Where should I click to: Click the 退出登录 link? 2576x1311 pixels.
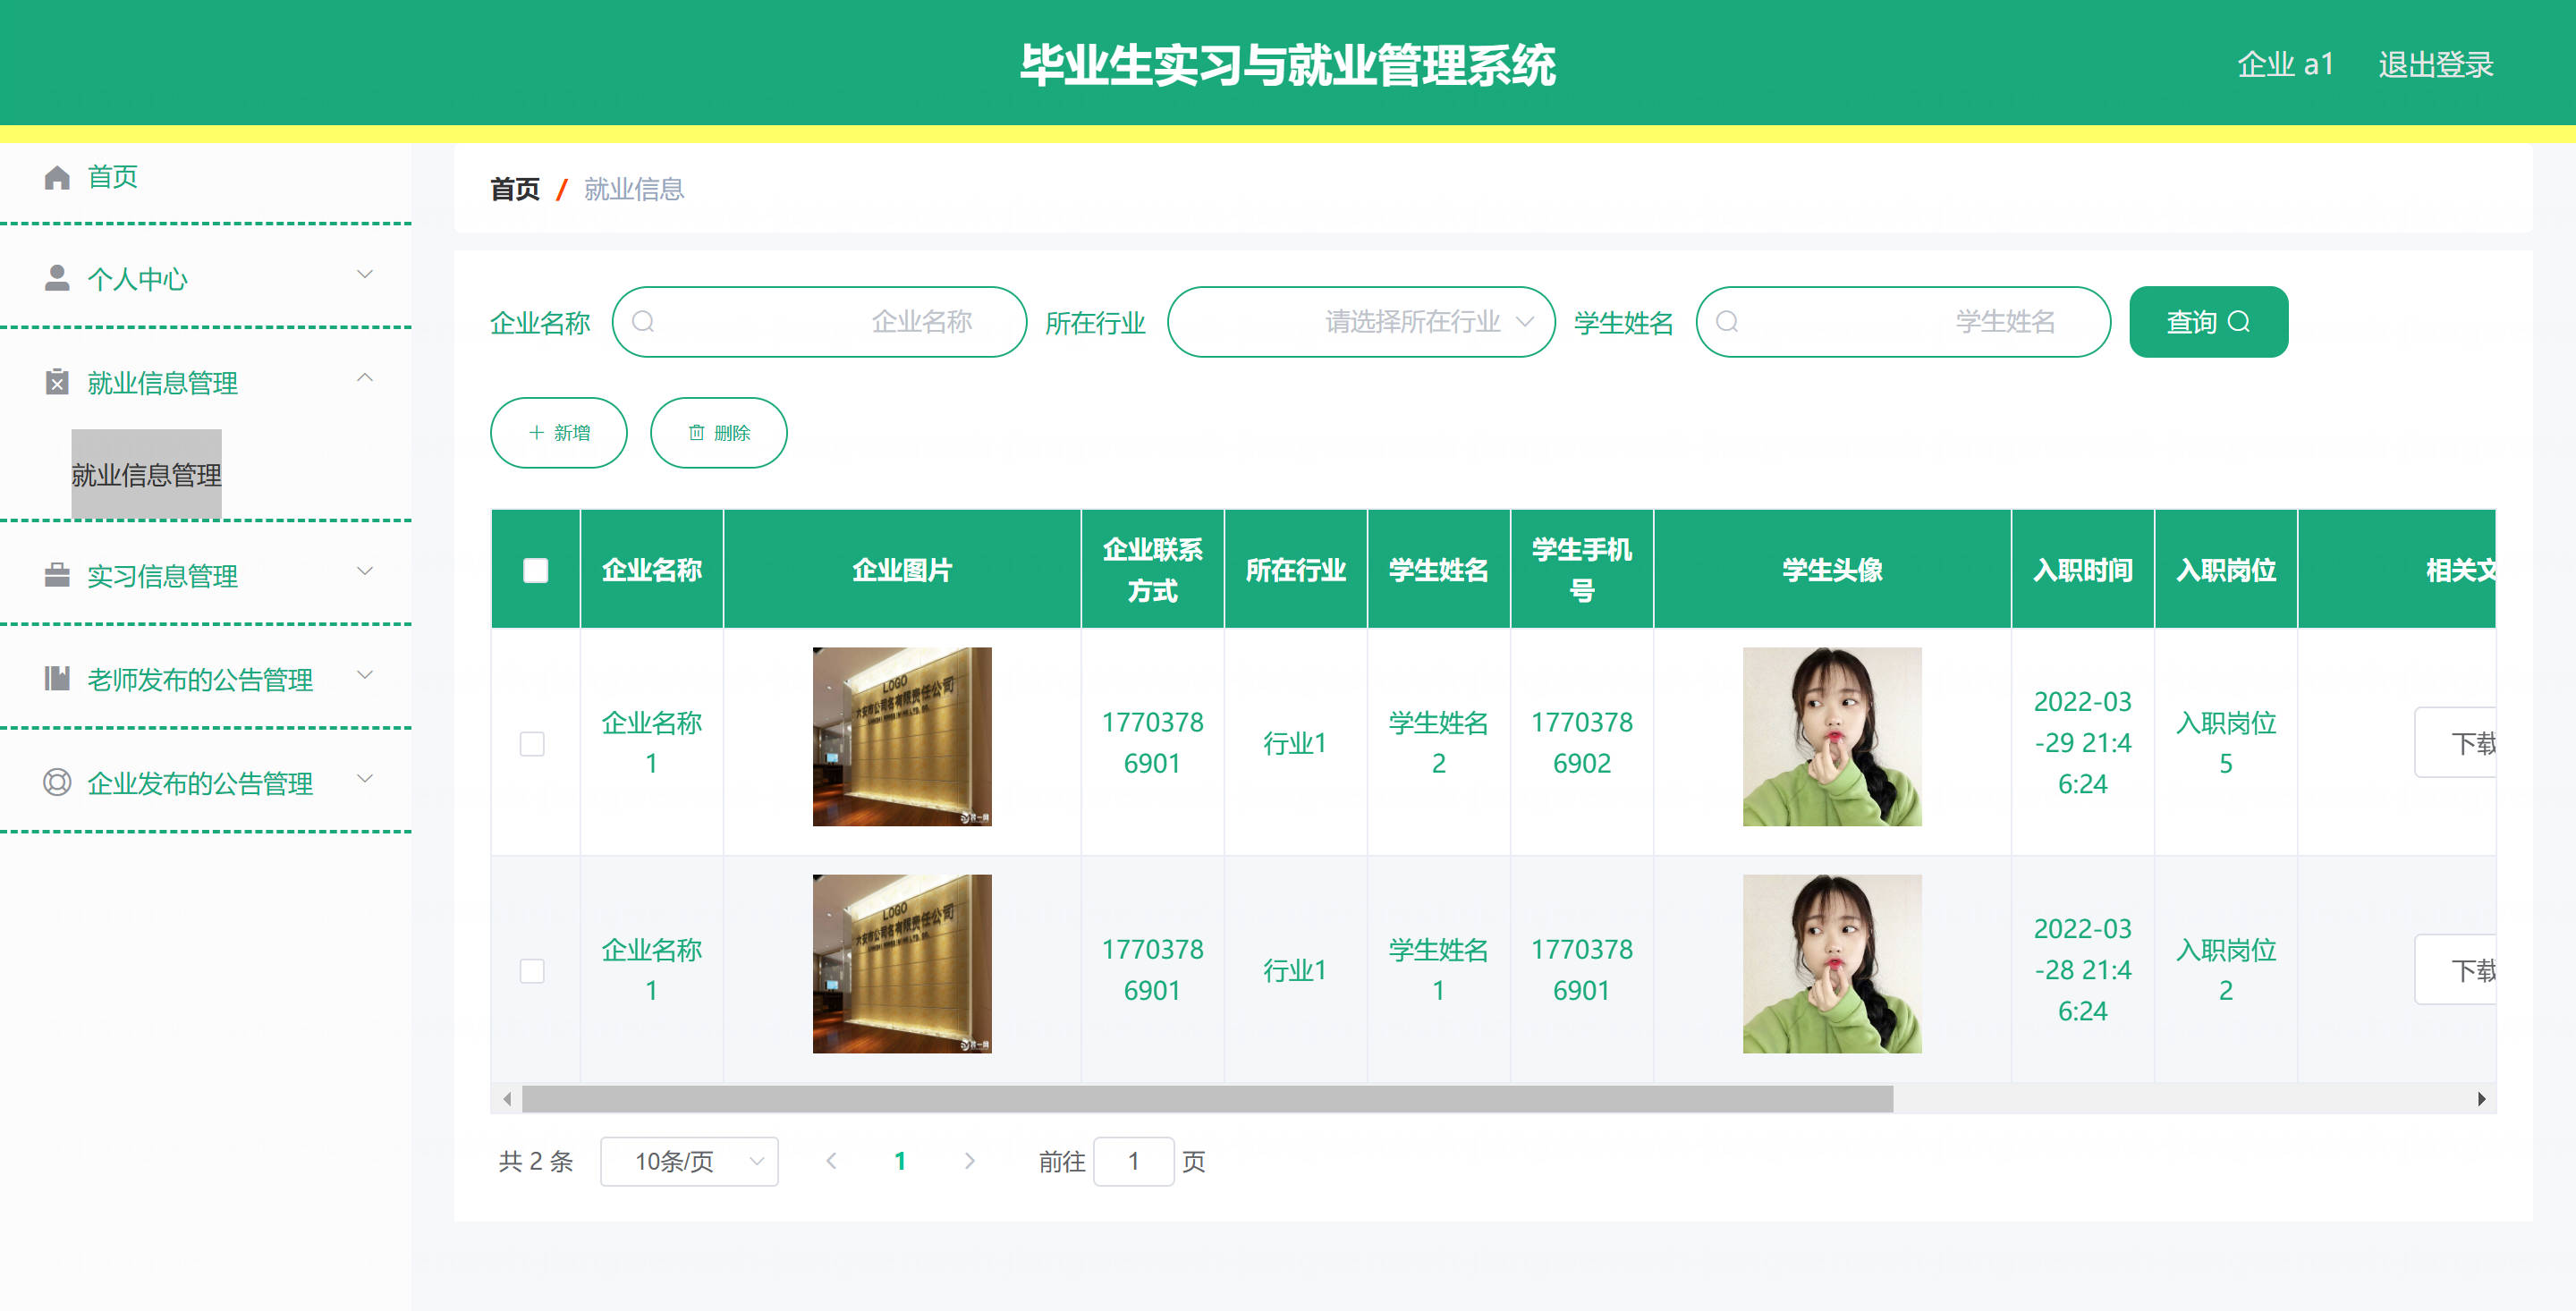click(2435, 65)
